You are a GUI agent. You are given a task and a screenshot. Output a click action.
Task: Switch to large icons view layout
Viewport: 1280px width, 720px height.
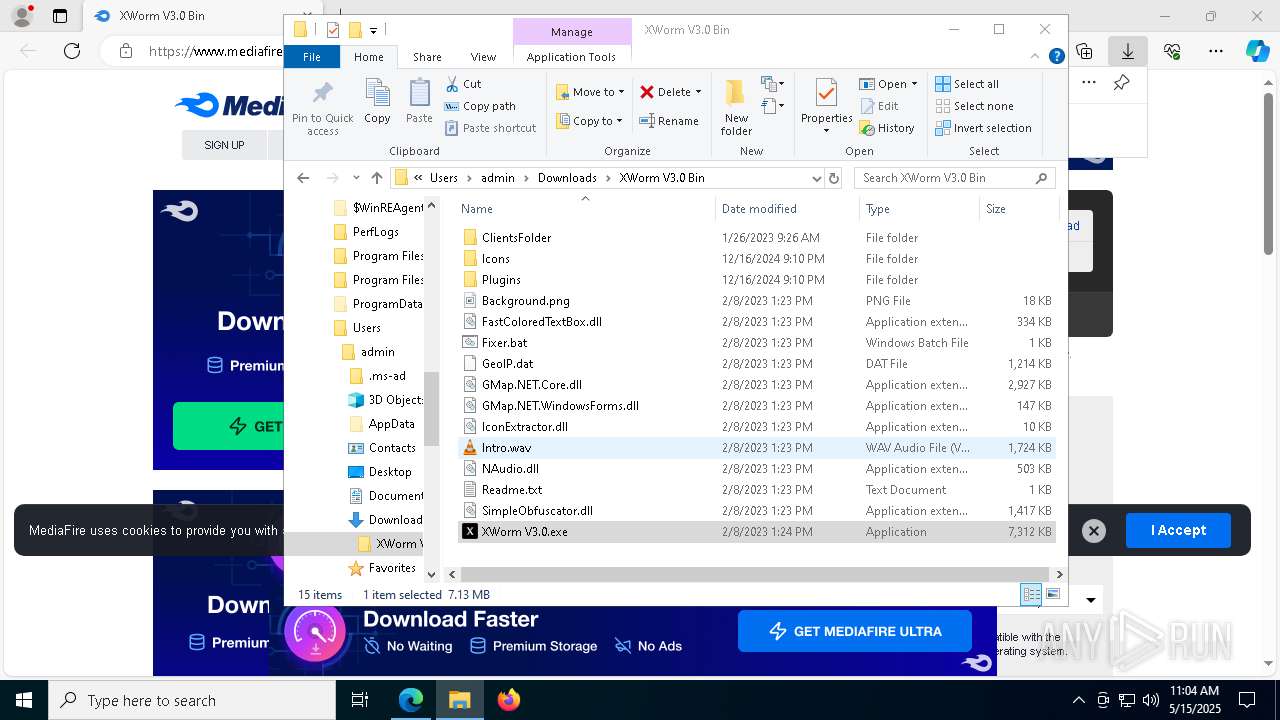(1052, 594)
